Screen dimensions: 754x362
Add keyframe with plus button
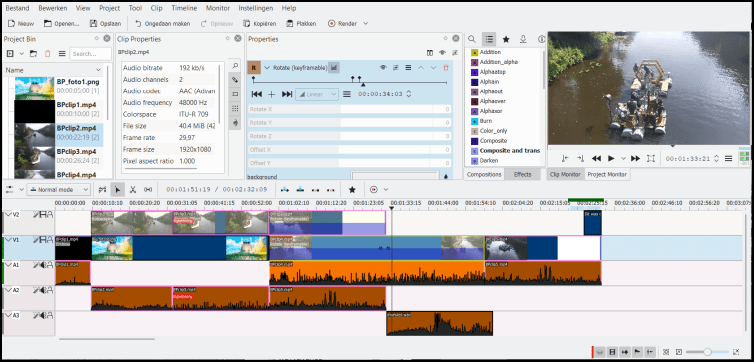(272, 94)
